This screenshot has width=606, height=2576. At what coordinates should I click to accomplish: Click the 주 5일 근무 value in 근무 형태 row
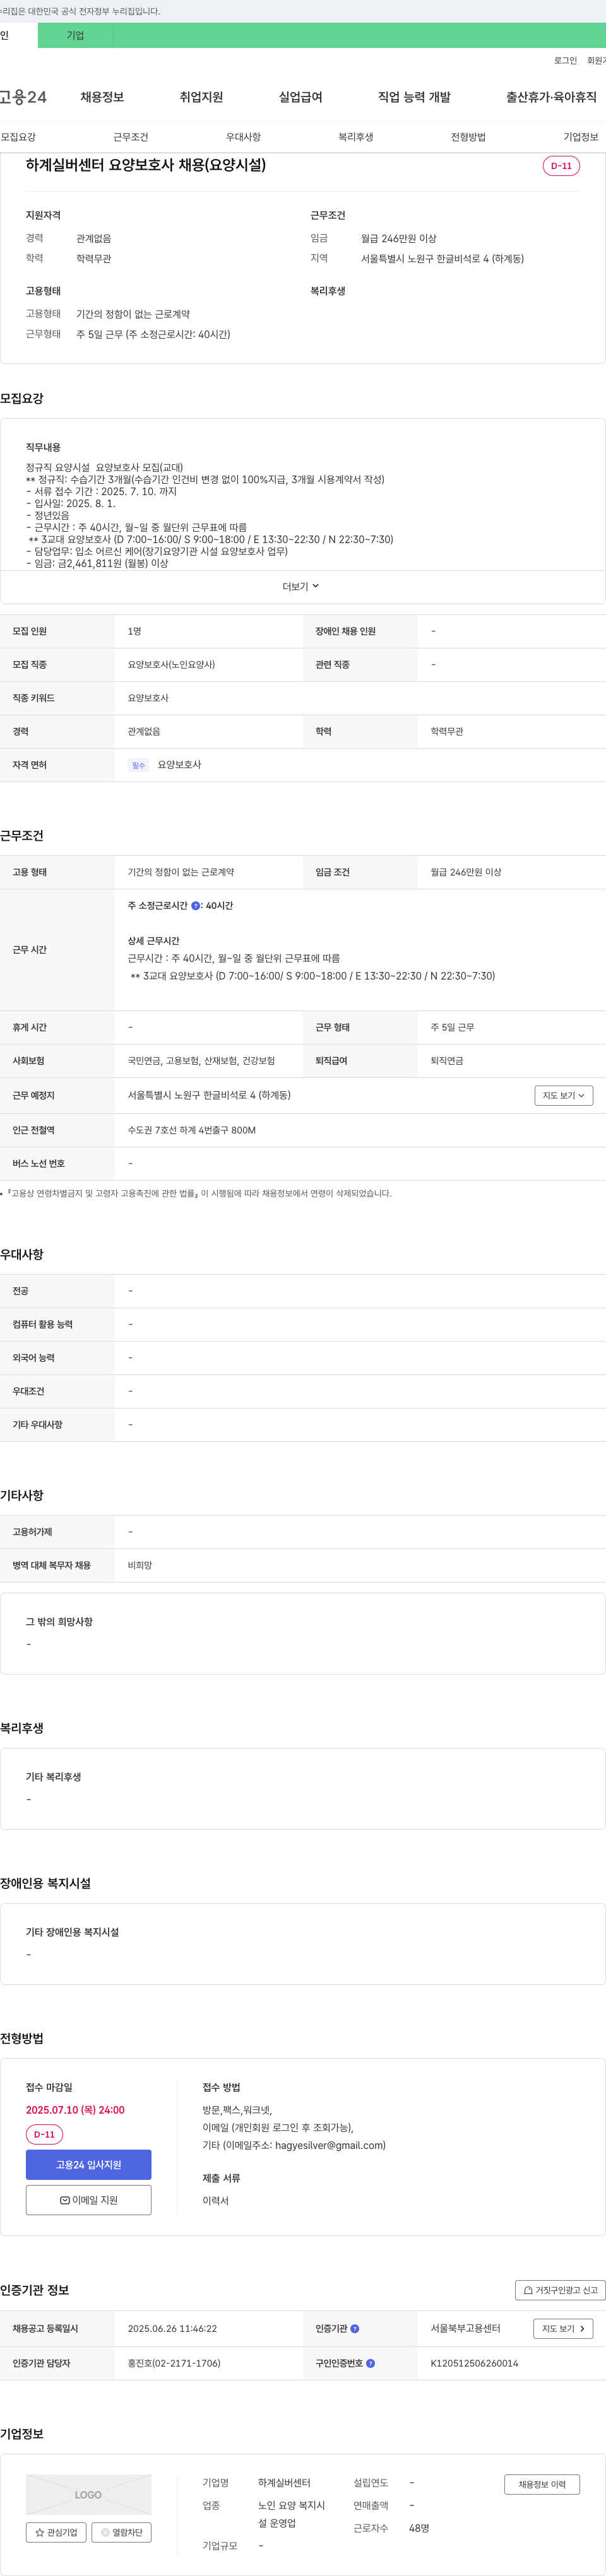(x=452, y=1028)
